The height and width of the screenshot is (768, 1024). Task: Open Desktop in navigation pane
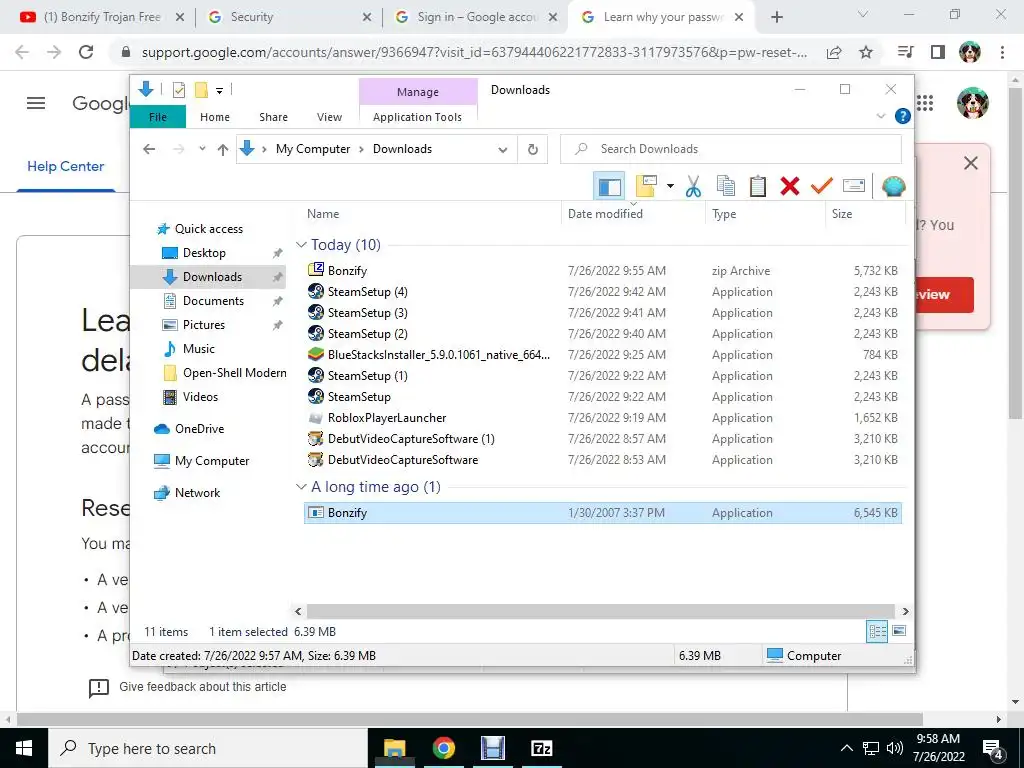tap(204, 253)
